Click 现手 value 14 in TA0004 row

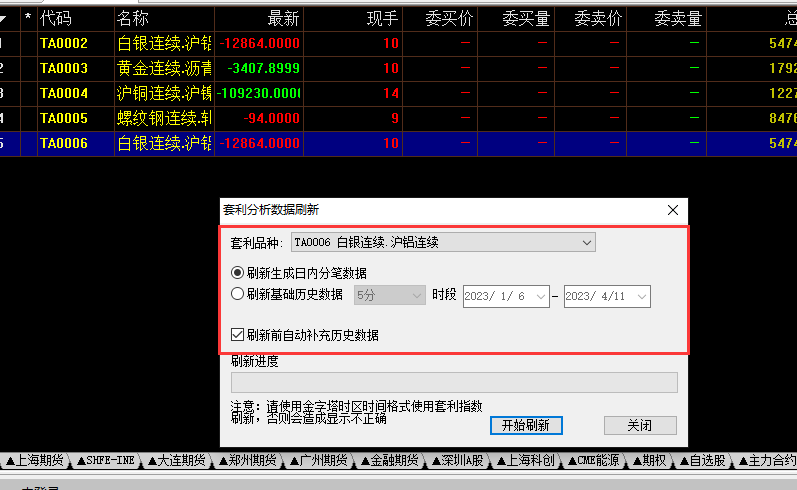tap(391, 94)
